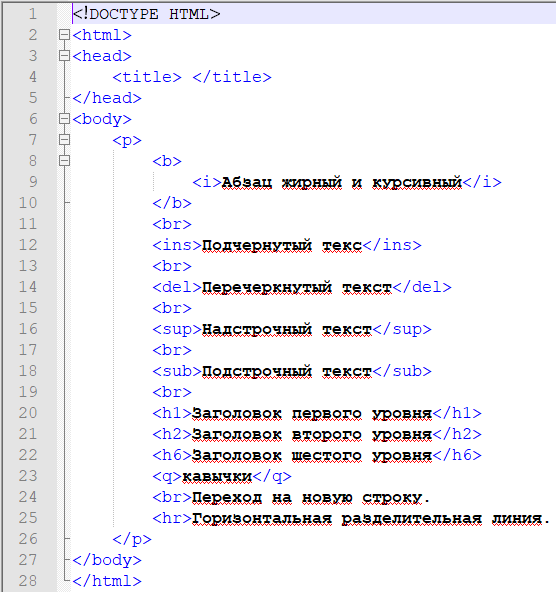
Task: Click line number 12 in margin
Action: click(28, 245)
